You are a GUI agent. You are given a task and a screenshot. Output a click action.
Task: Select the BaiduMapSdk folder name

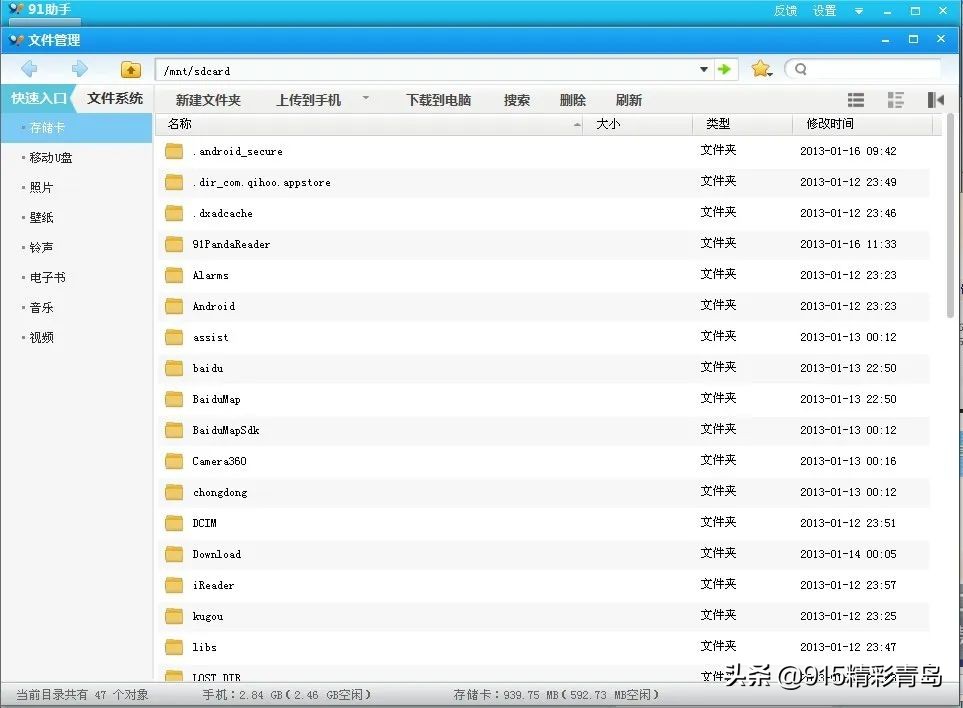click(x=226, y=430)
